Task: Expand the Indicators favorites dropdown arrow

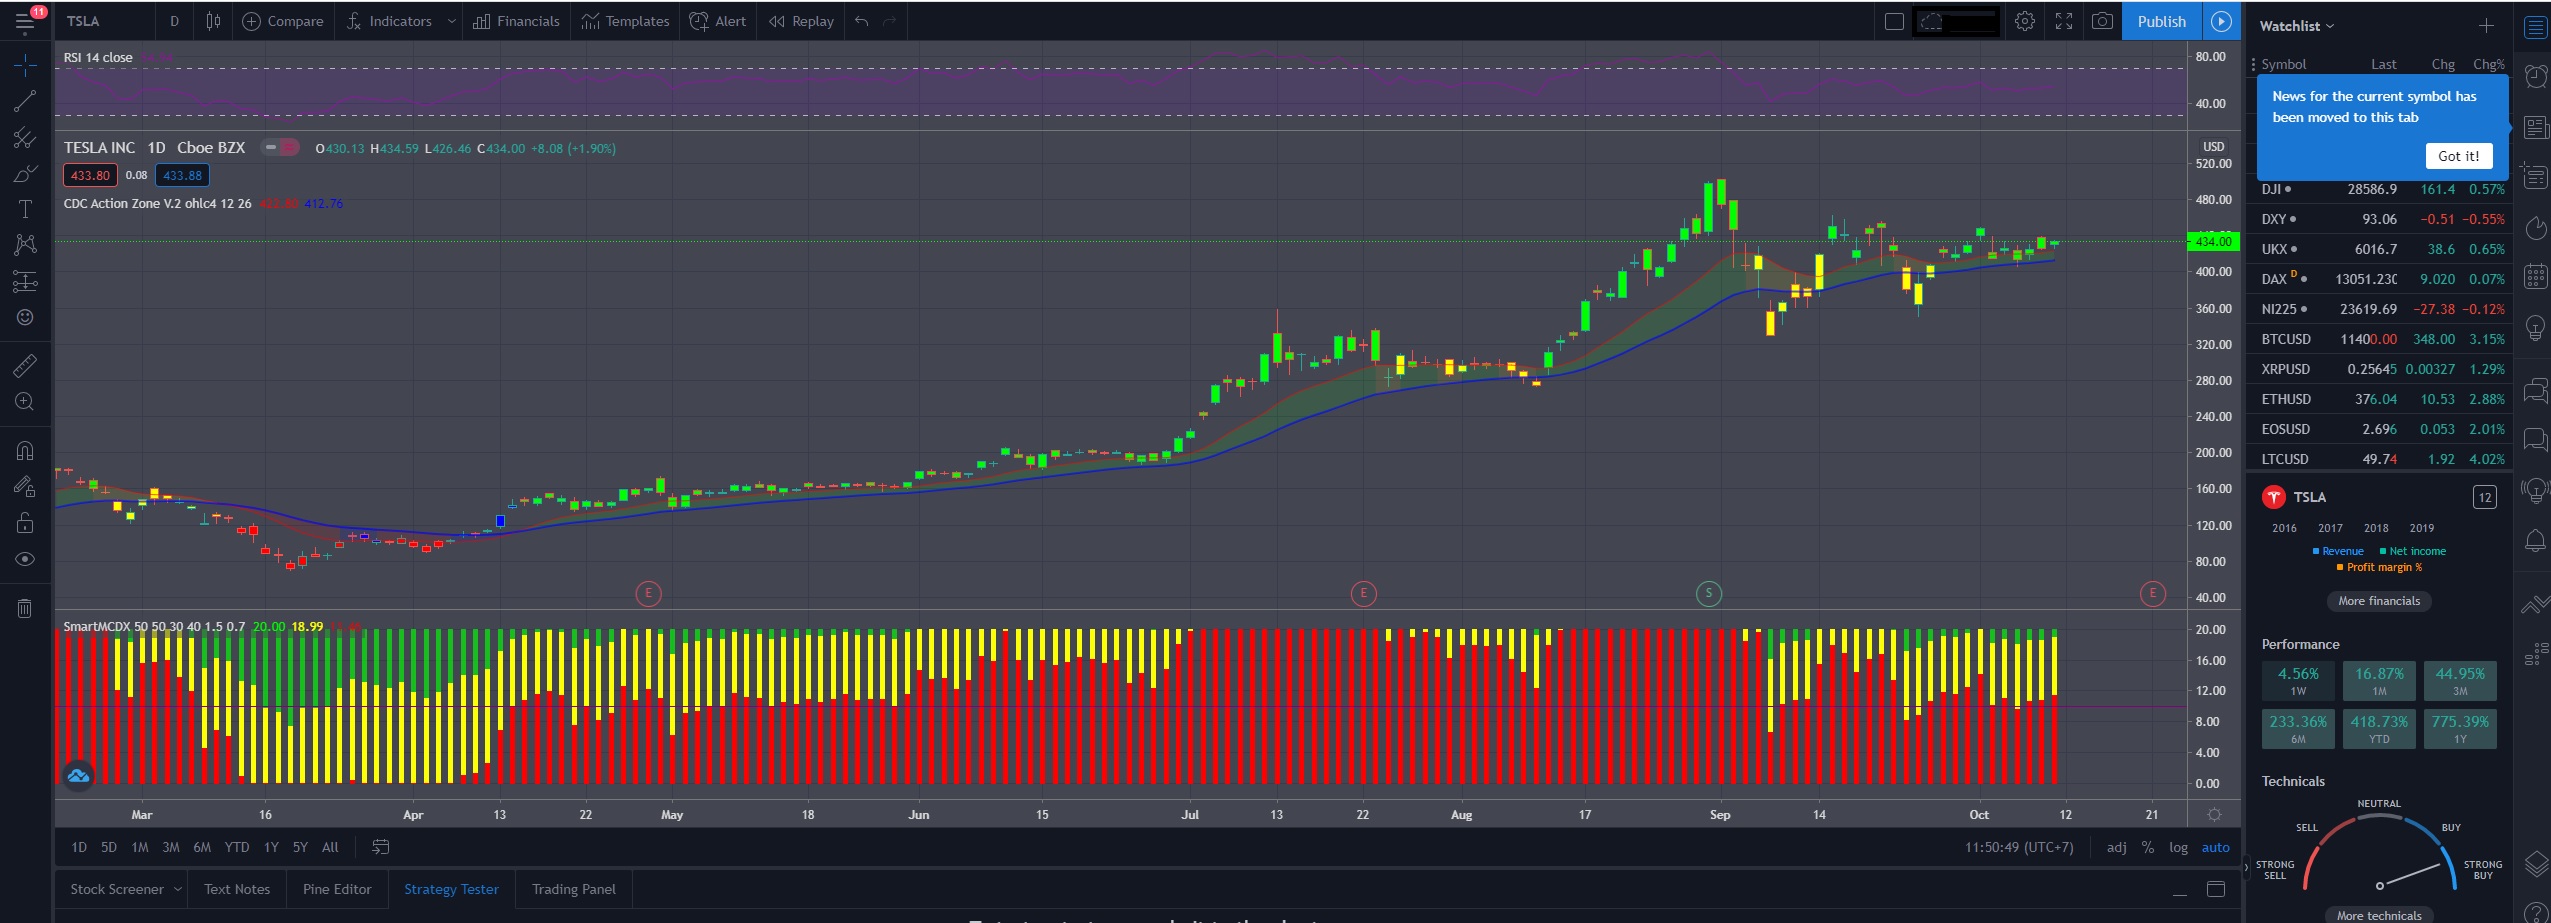Action: (451, 21)
